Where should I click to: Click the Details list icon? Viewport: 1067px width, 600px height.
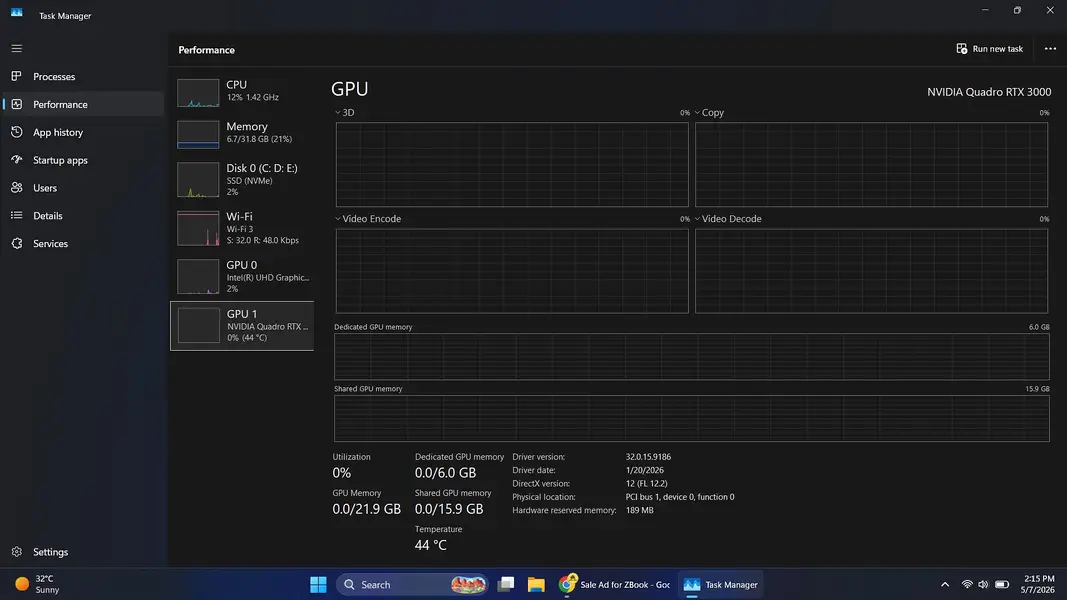tap(16, 216)
